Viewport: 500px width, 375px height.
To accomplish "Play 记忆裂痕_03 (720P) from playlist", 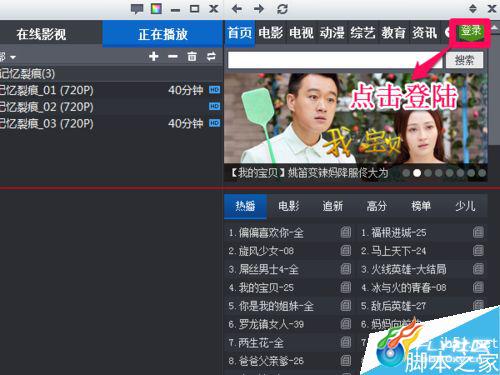I will coord(111,123).
